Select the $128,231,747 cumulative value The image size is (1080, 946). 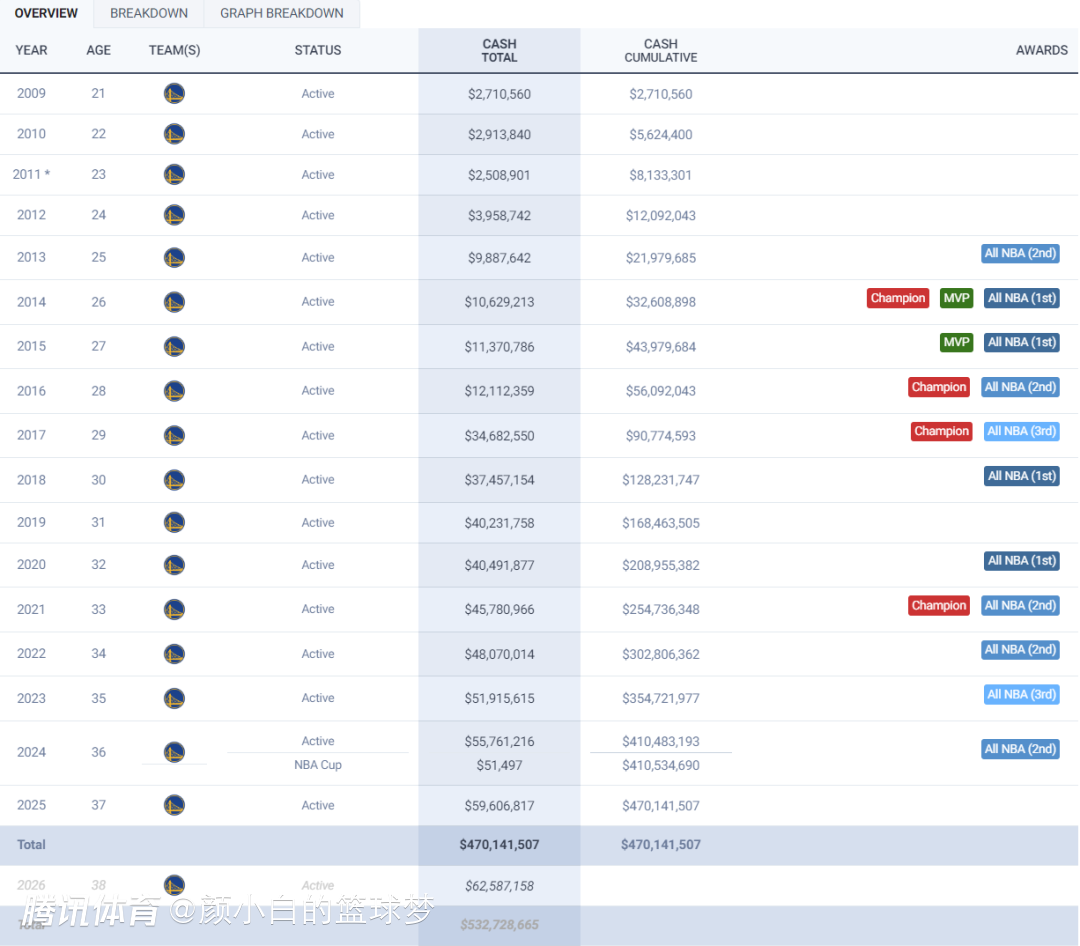click(661, 480)
